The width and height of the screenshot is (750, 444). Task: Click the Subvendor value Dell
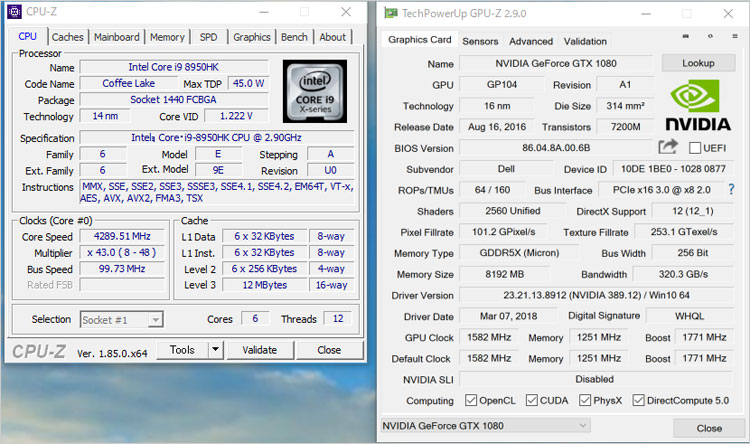[x=506, y=168]
